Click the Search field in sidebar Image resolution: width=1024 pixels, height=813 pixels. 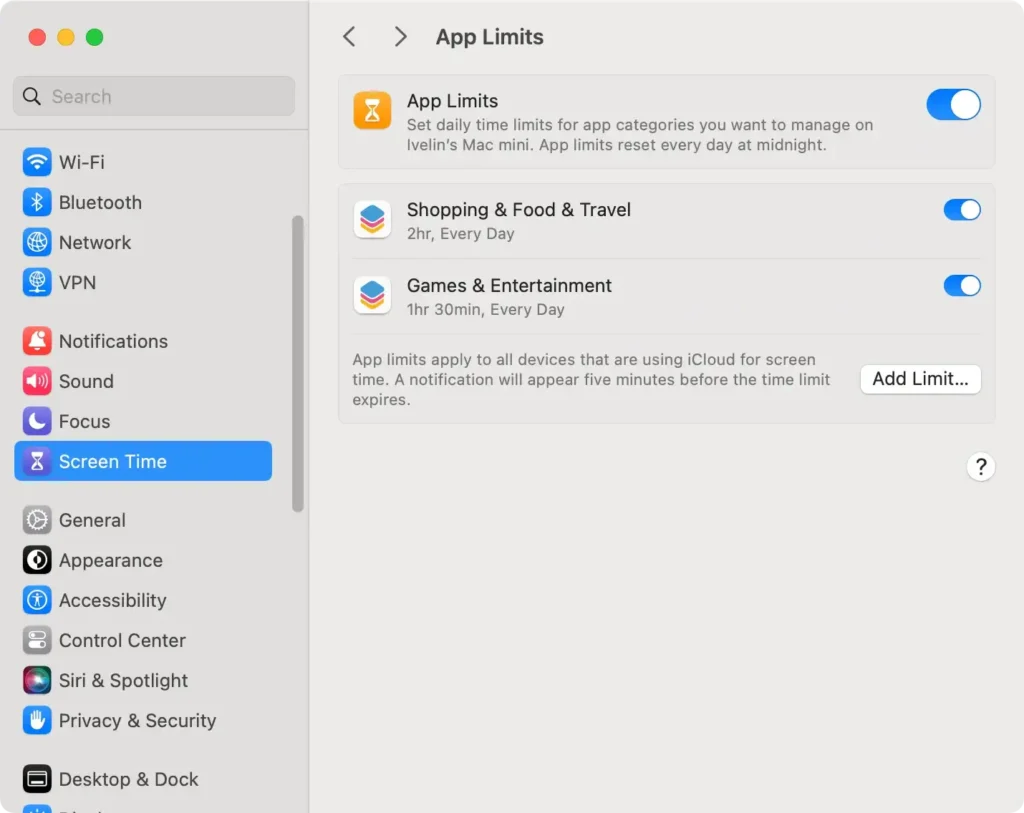point(155,97)
